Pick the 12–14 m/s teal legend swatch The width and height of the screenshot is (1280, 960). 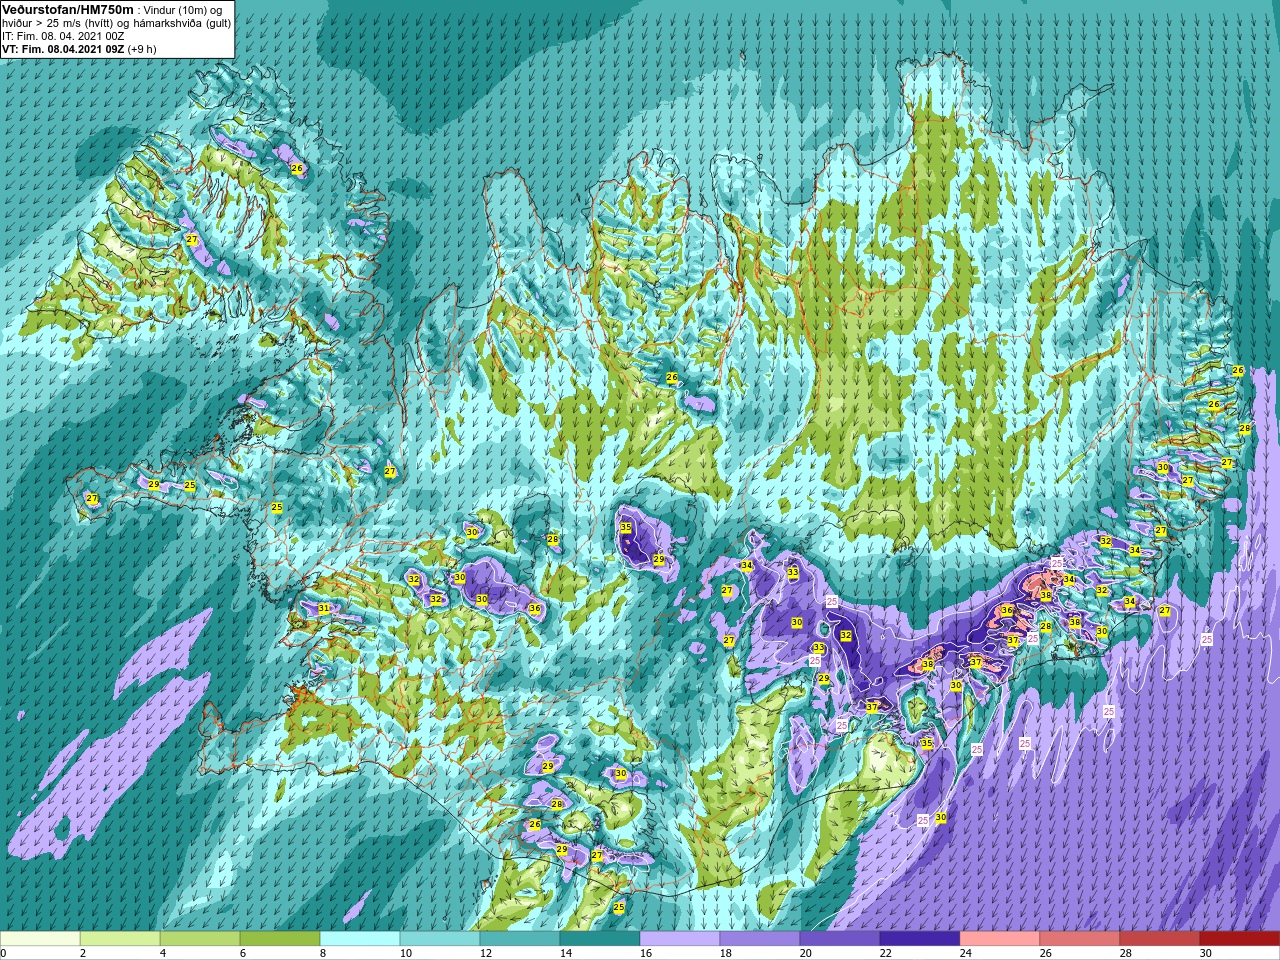click(x=520, y=939)
